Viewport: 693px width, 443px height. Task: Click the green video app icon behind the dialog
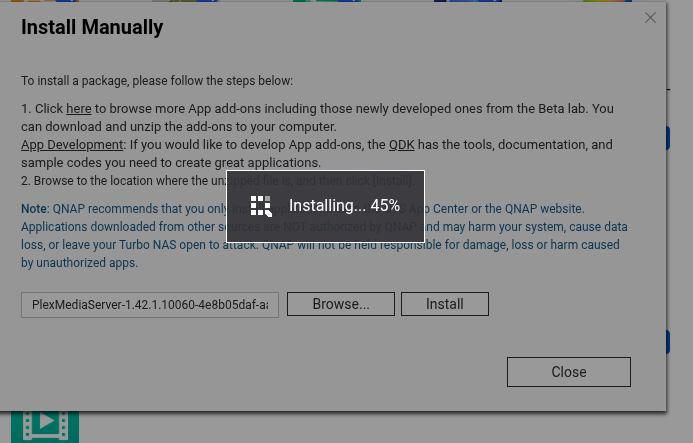tap(45, 426)
